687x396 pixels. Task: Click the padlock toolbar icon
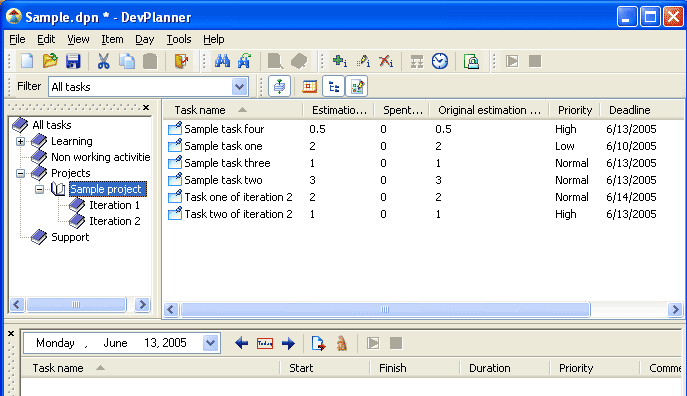pos(471,61)
